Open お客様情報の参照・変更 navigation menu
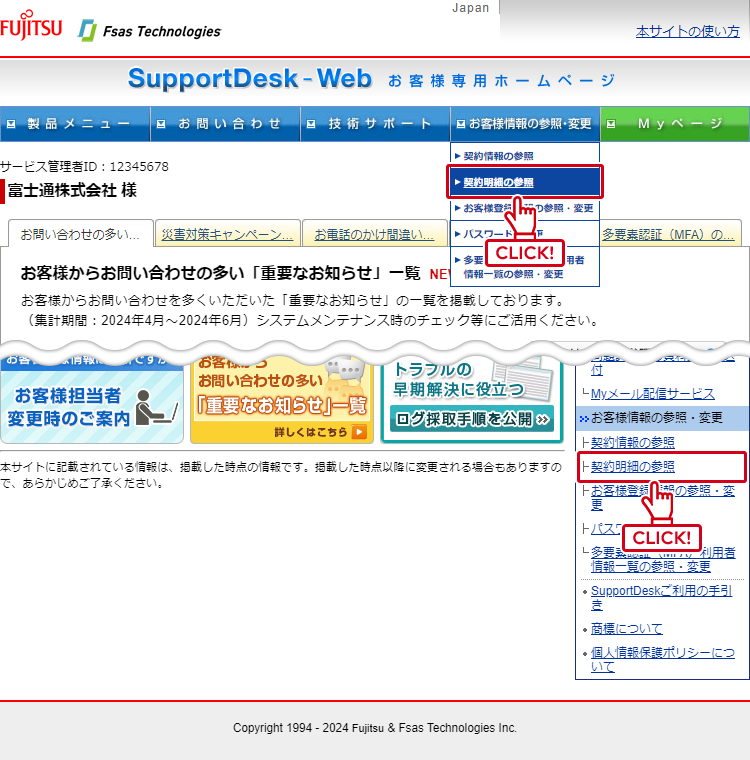750x760 pixels. [x=526, y=124]
